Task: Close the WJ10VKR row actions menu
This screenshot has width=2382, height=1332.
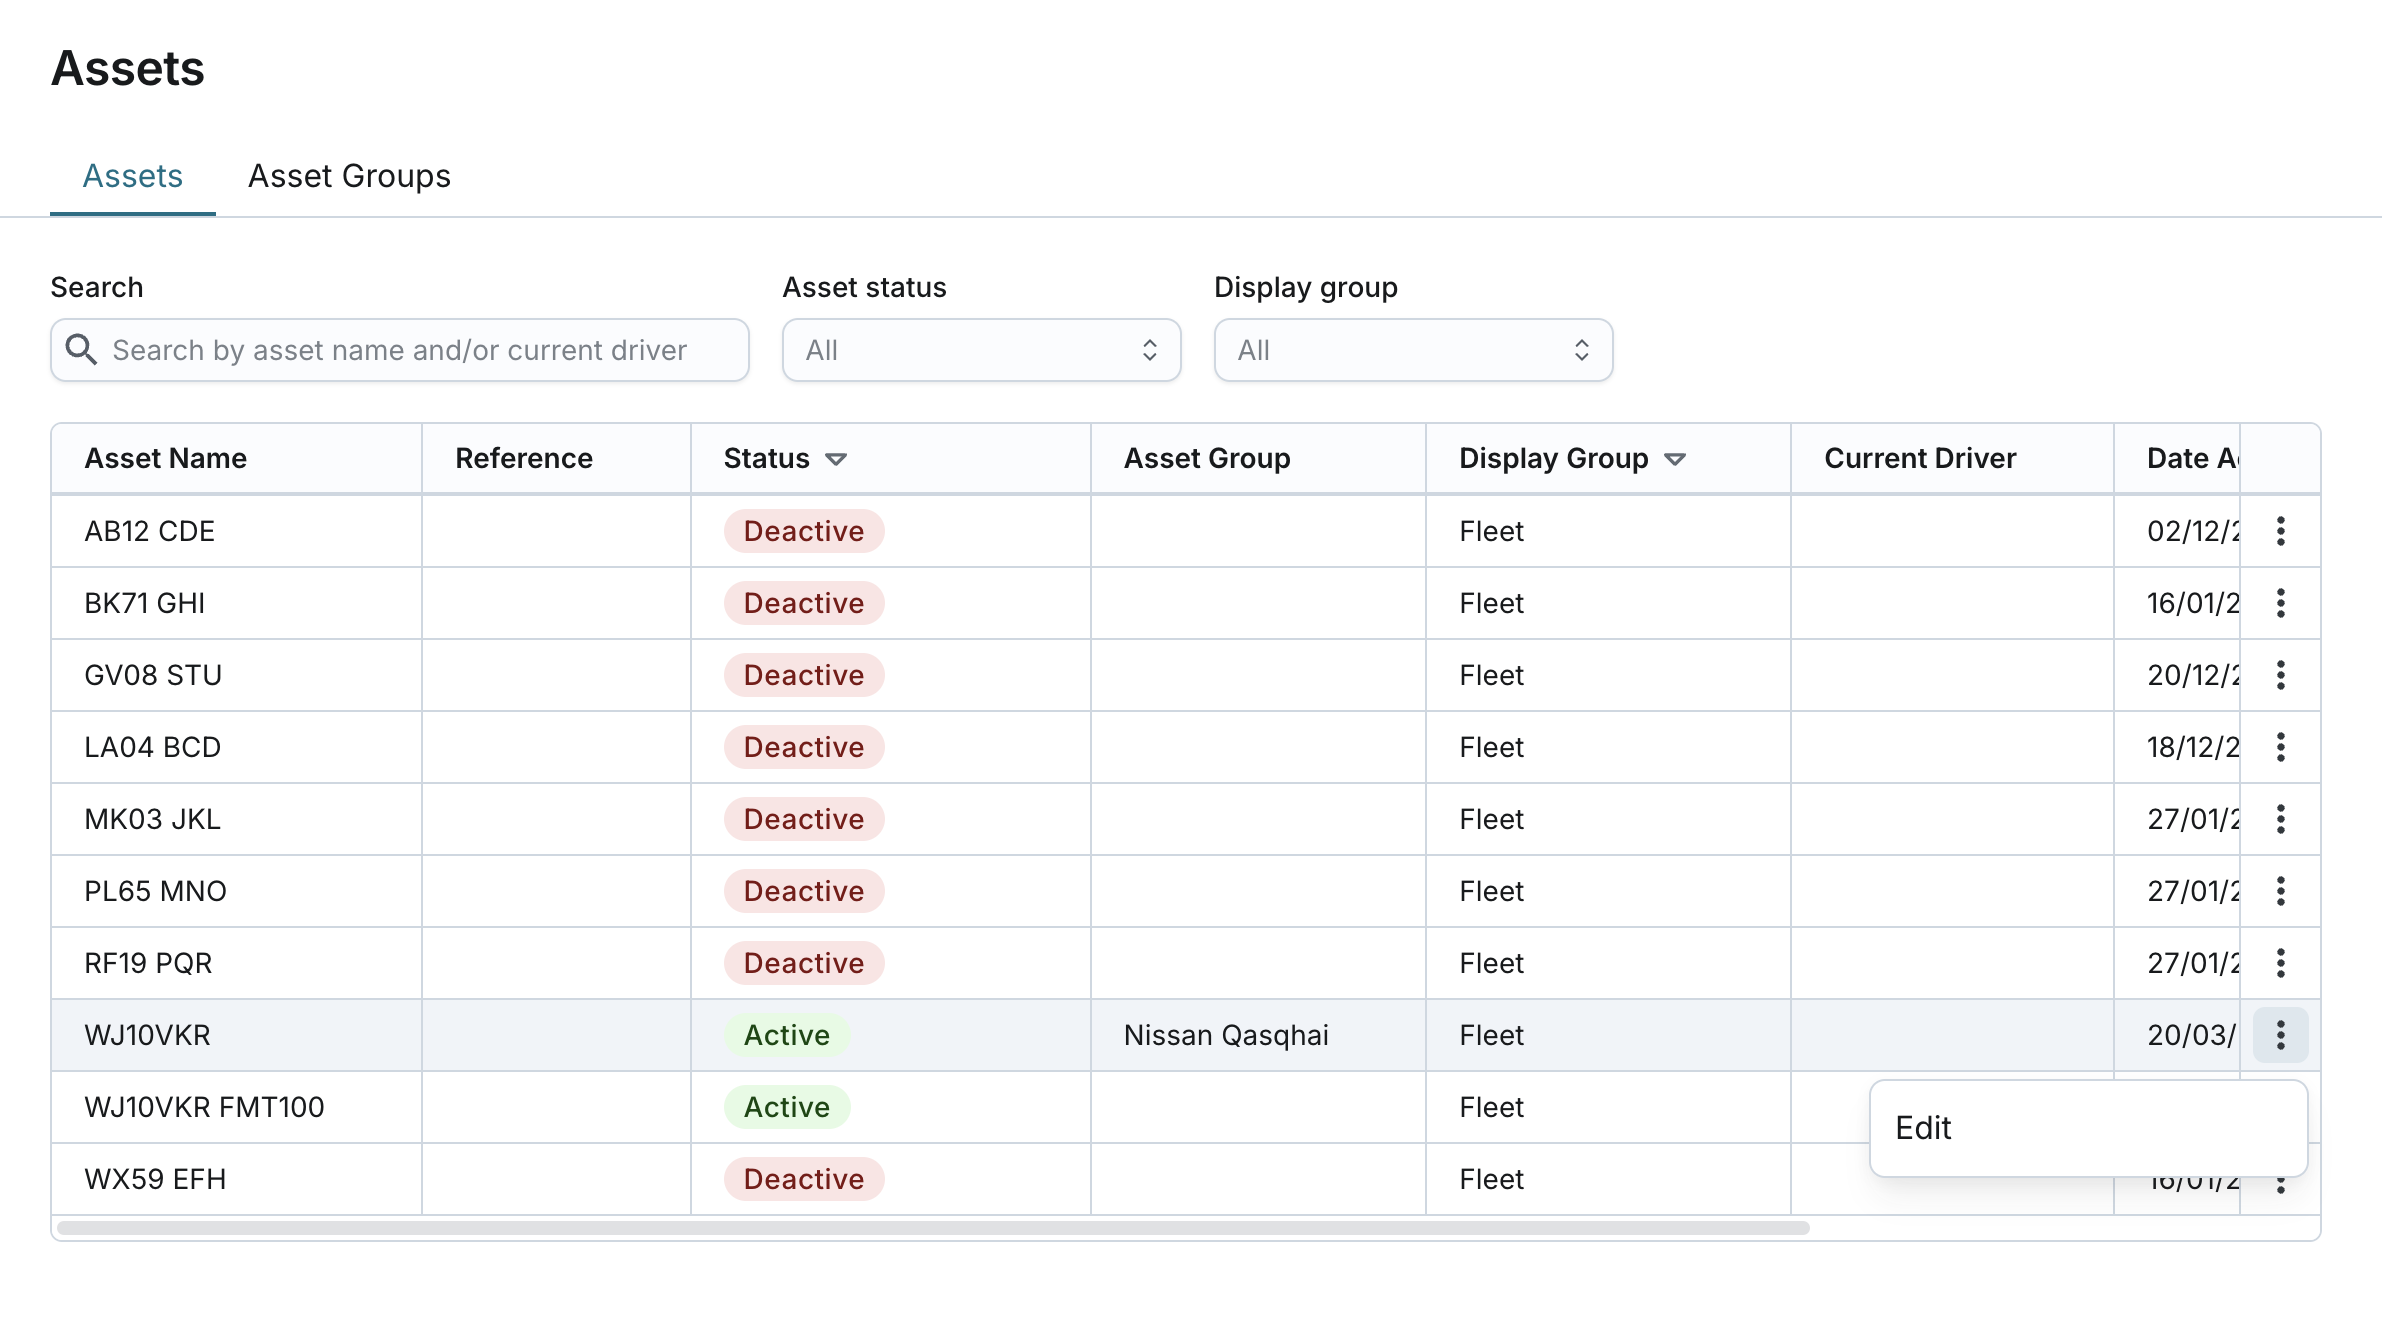Action: tap(2280, 1035)
